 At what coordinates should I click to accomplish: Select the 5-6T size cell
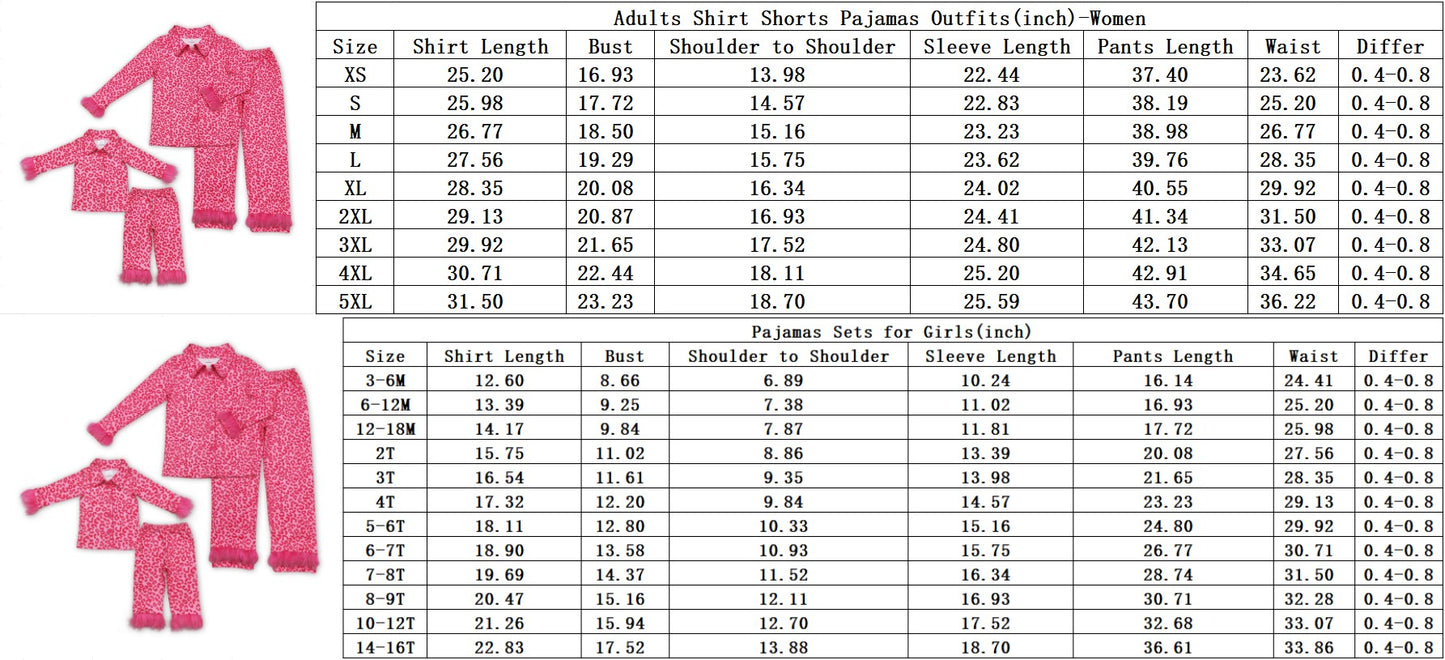pyautogui.click(x=385, y=526)
